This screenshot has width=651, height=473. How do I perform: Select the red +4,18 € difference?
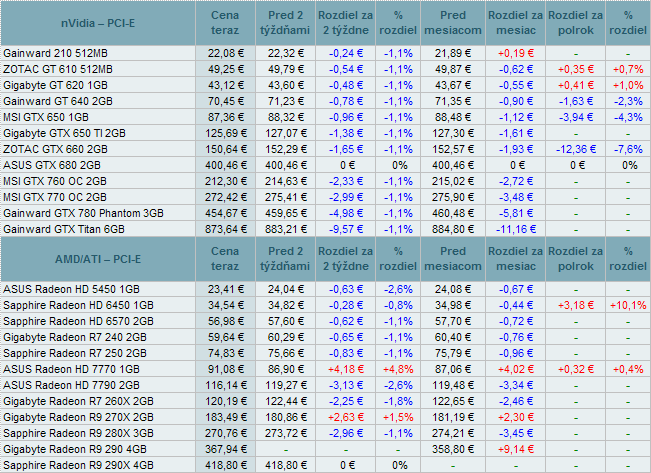345,370
